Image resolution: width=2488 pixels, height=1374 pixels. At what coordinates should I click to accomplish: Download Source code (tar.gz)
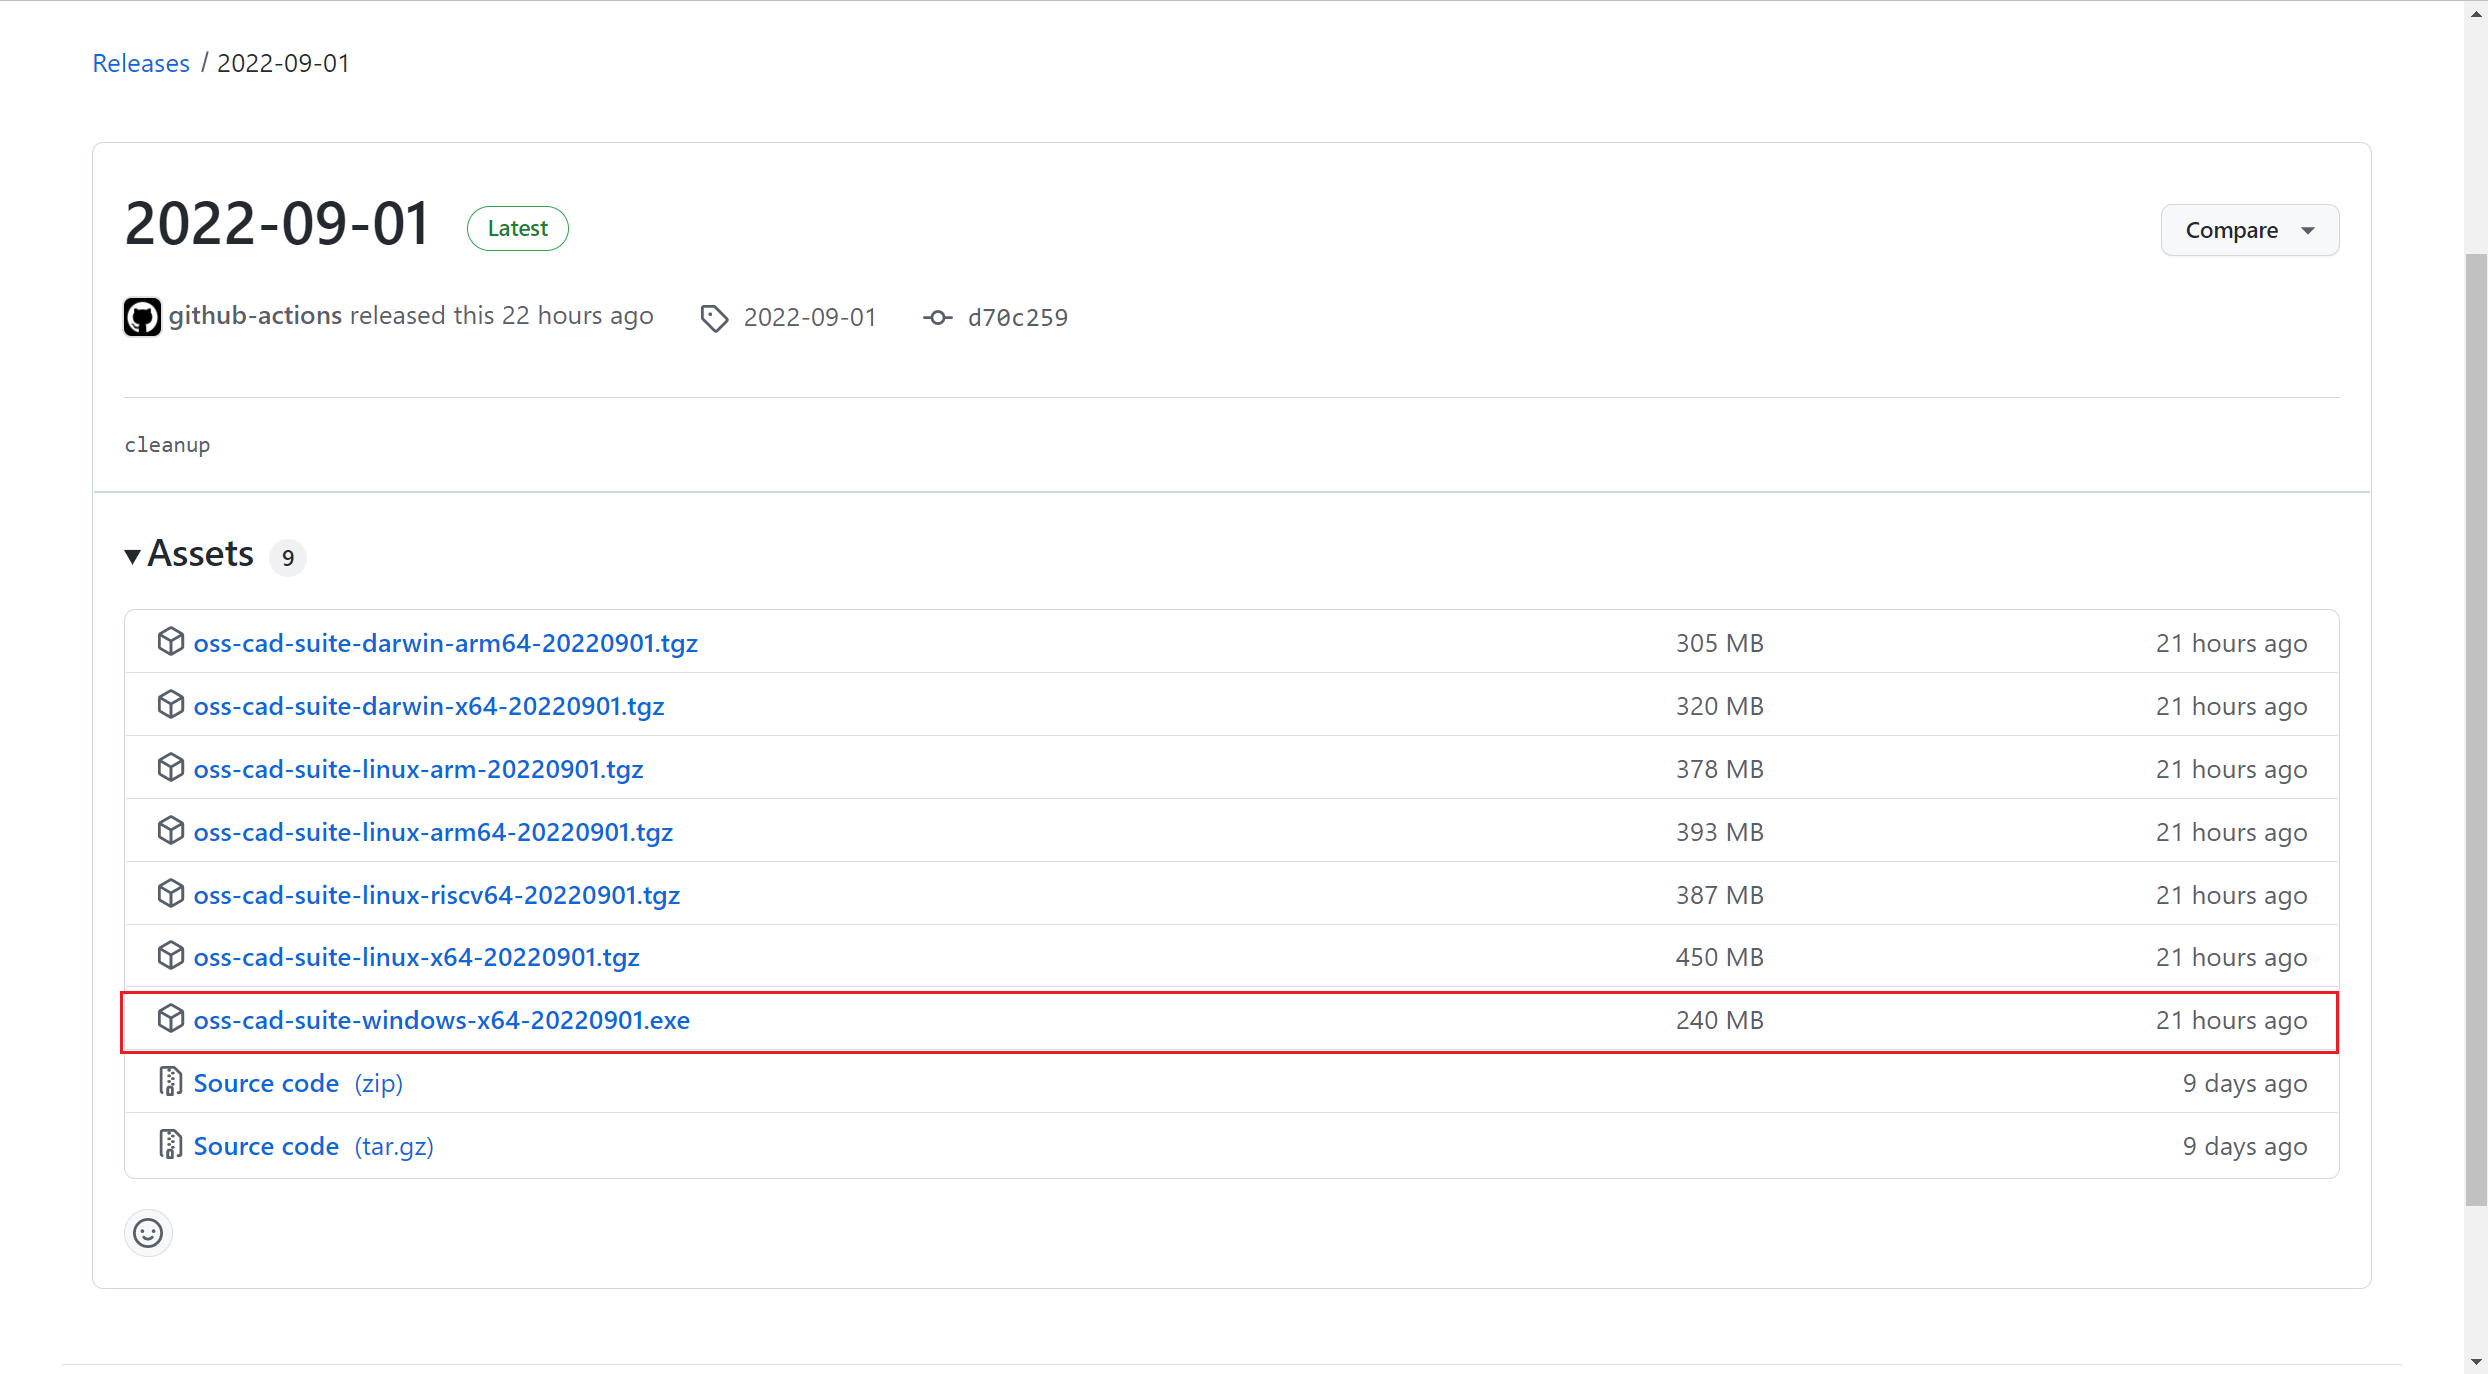click(314, 1146)
